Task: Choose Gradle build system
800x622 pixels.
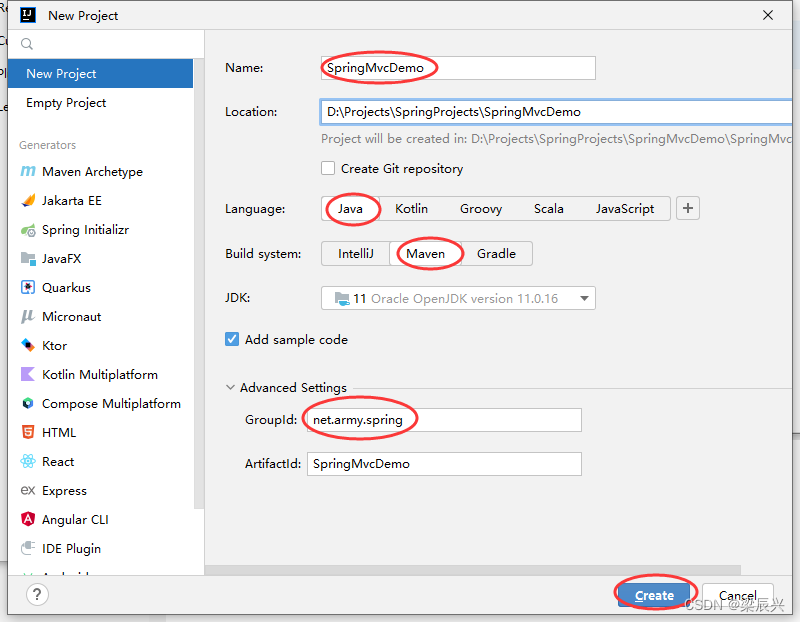Action: (496, 254)
